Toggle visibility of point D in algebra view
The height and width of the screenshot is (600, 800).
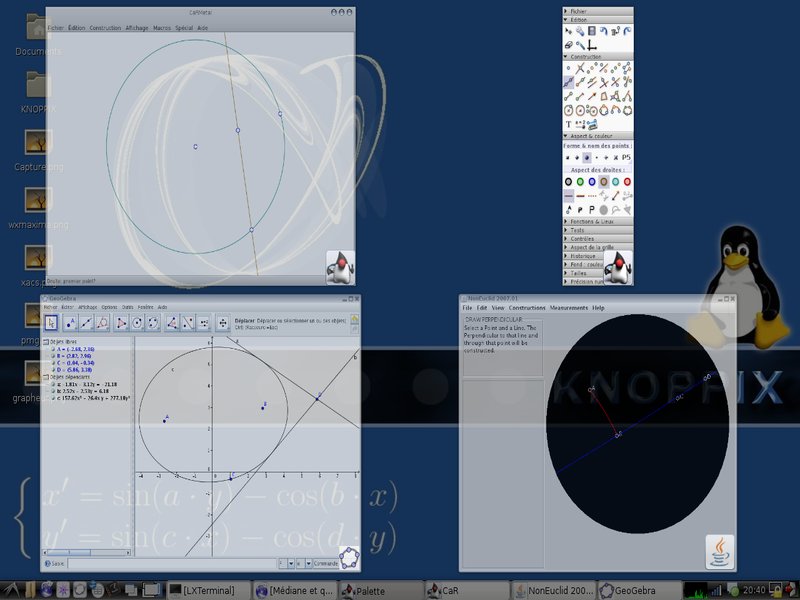53,370
